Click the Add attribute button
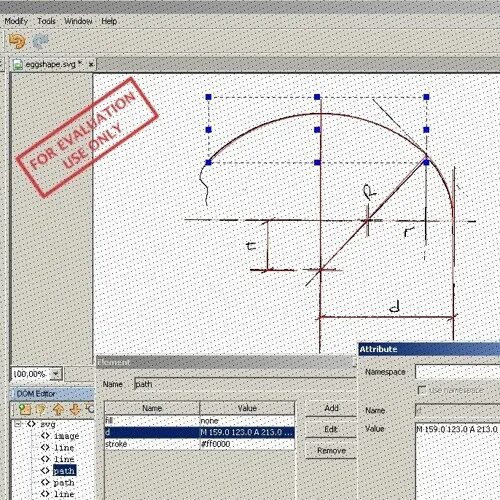This screenshot has height=500, width=500. 331,408
